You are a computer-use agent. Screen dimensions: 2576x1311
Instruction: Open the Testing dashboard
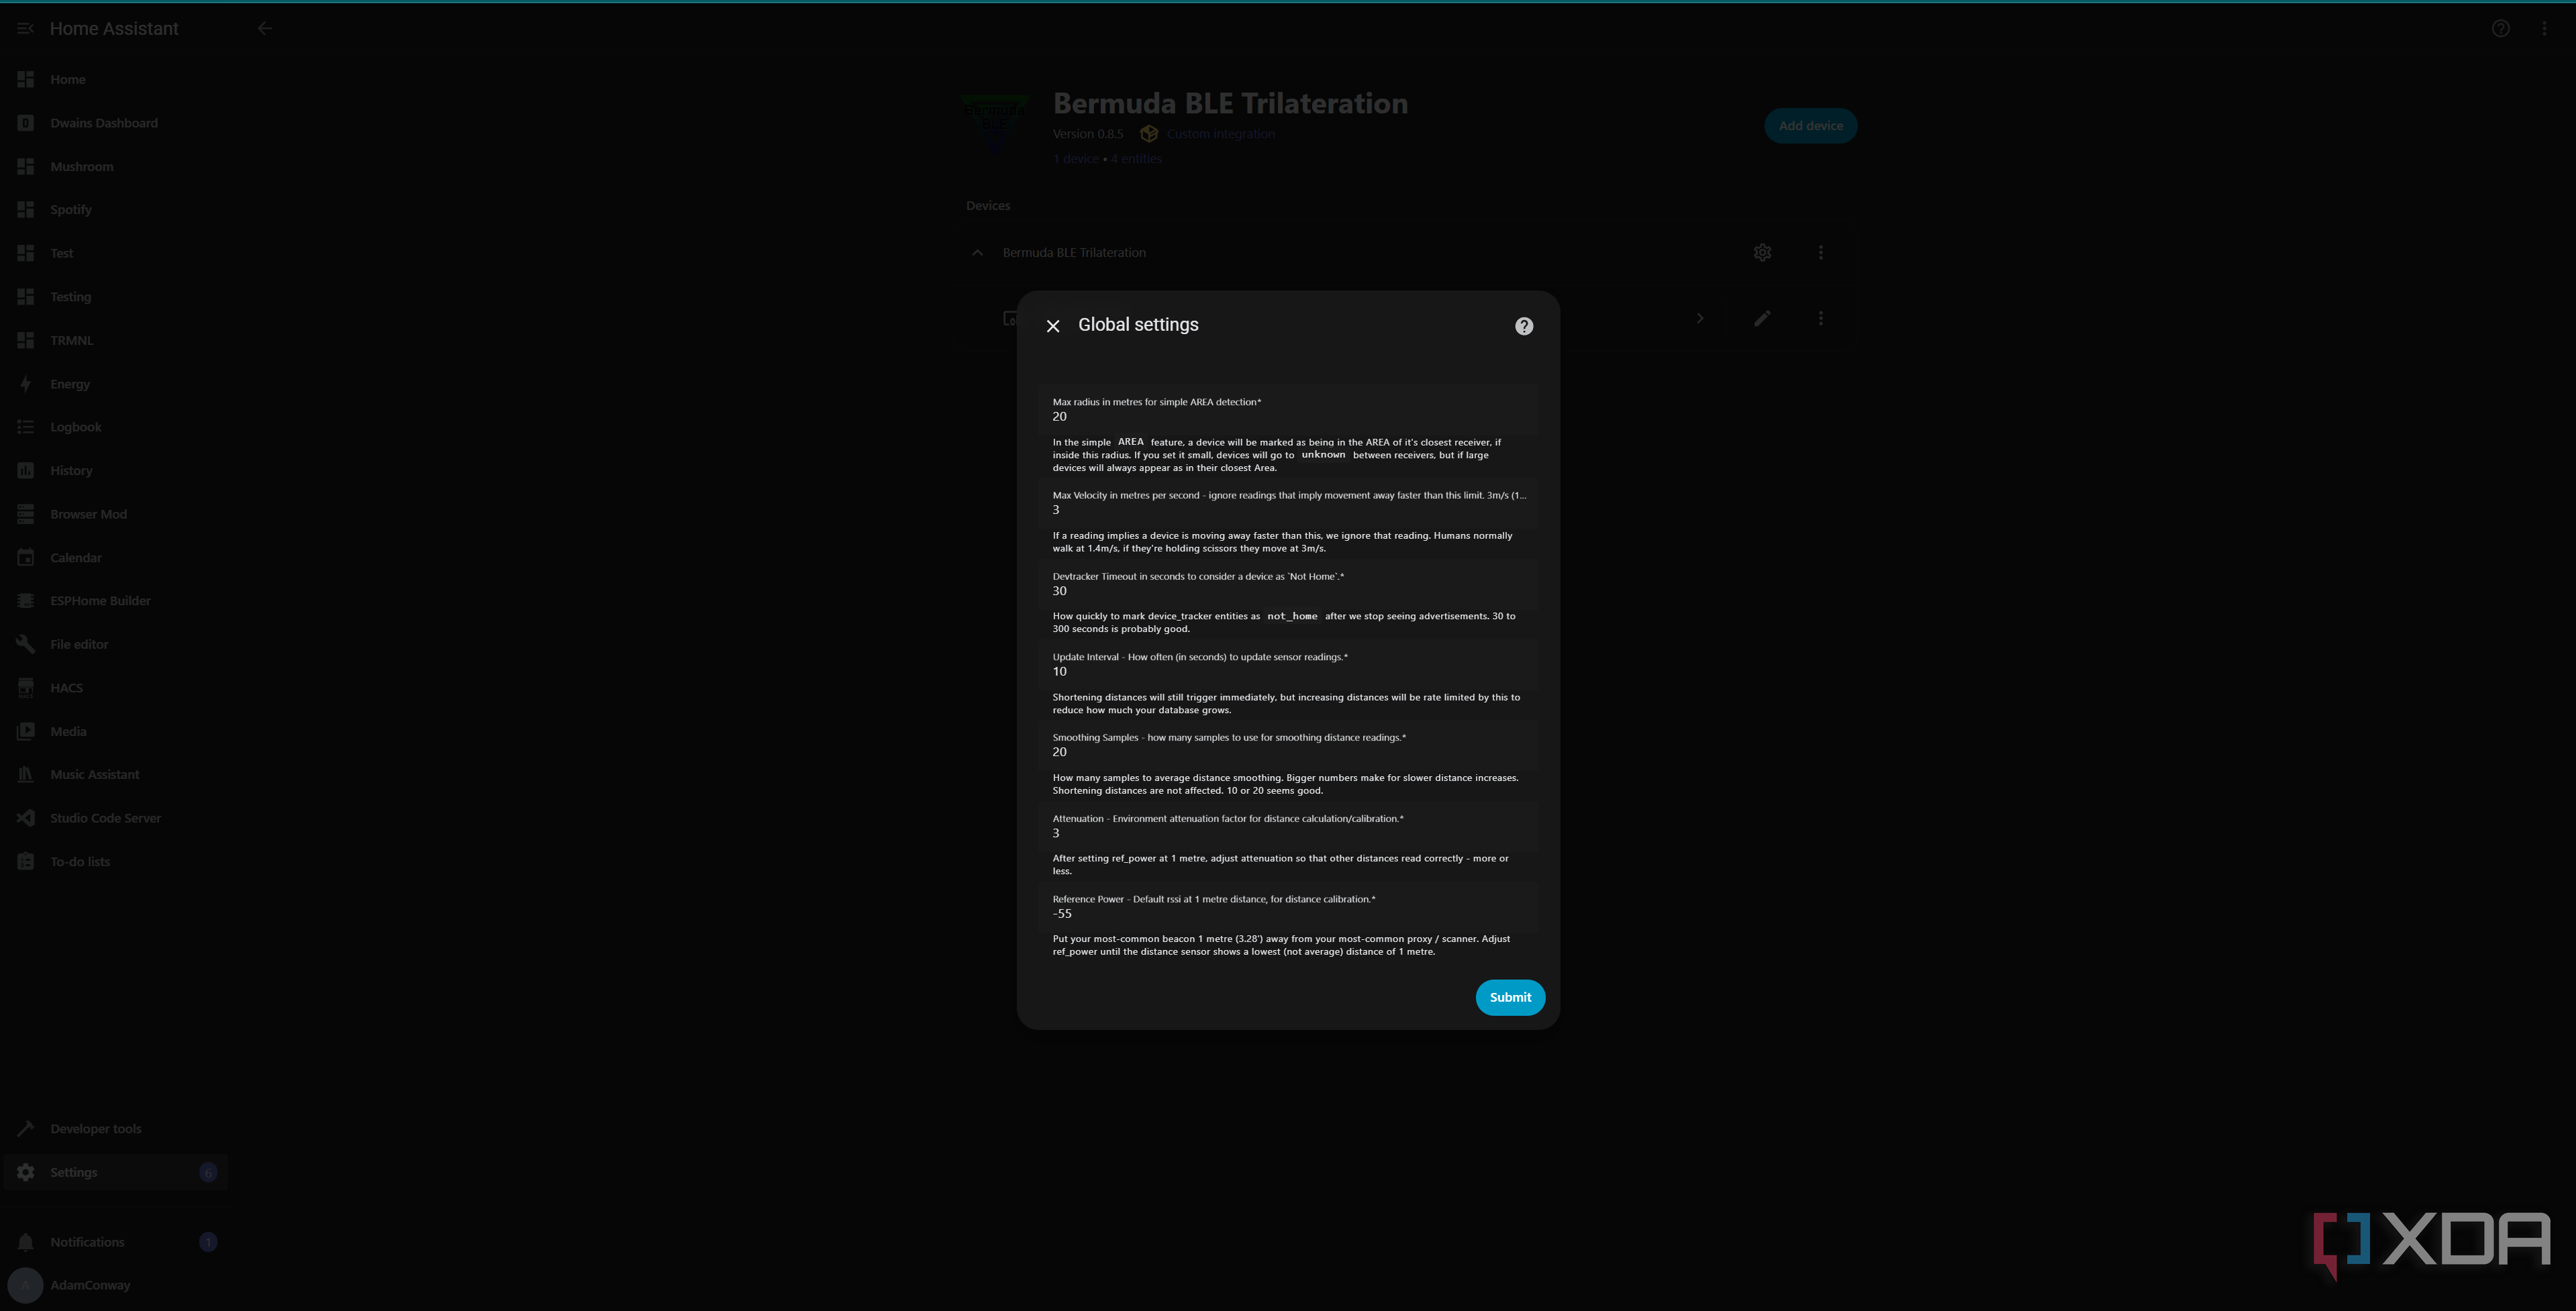115,297
